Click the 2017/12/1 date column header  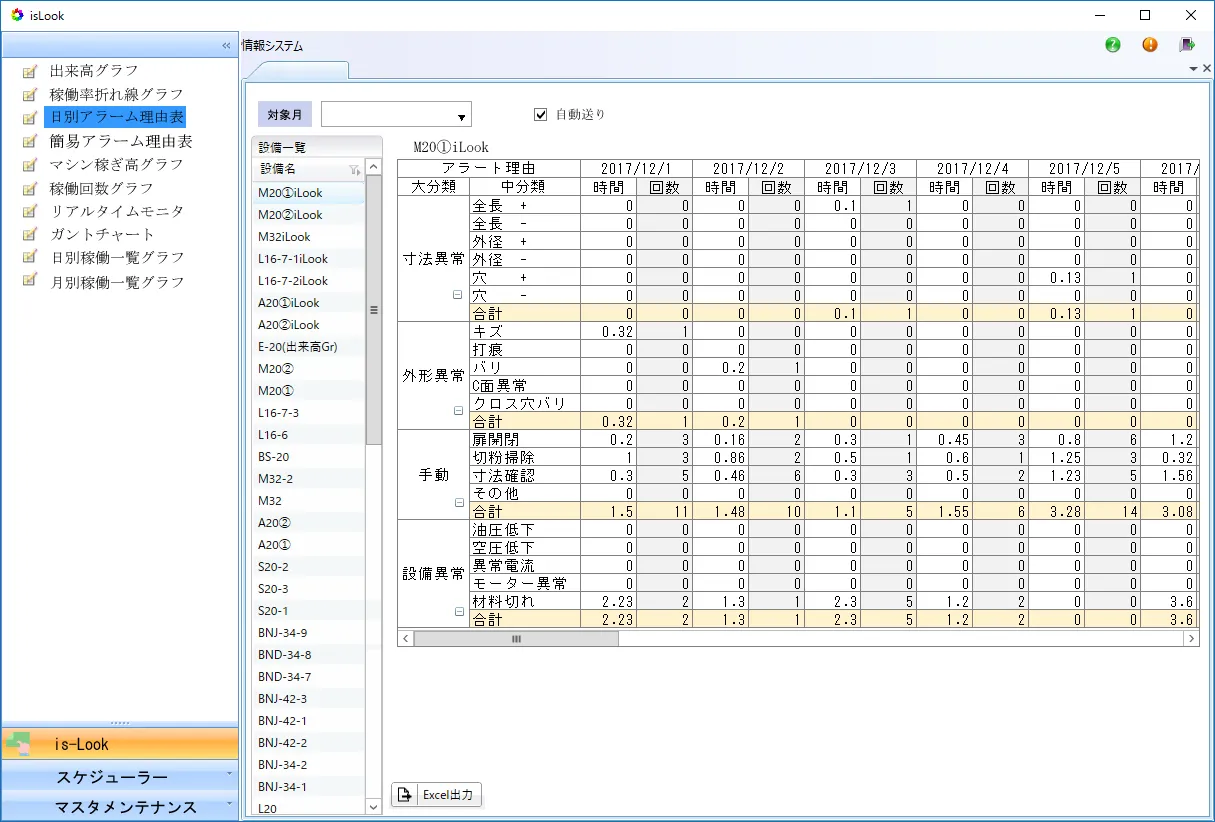(x=636, y=168)
